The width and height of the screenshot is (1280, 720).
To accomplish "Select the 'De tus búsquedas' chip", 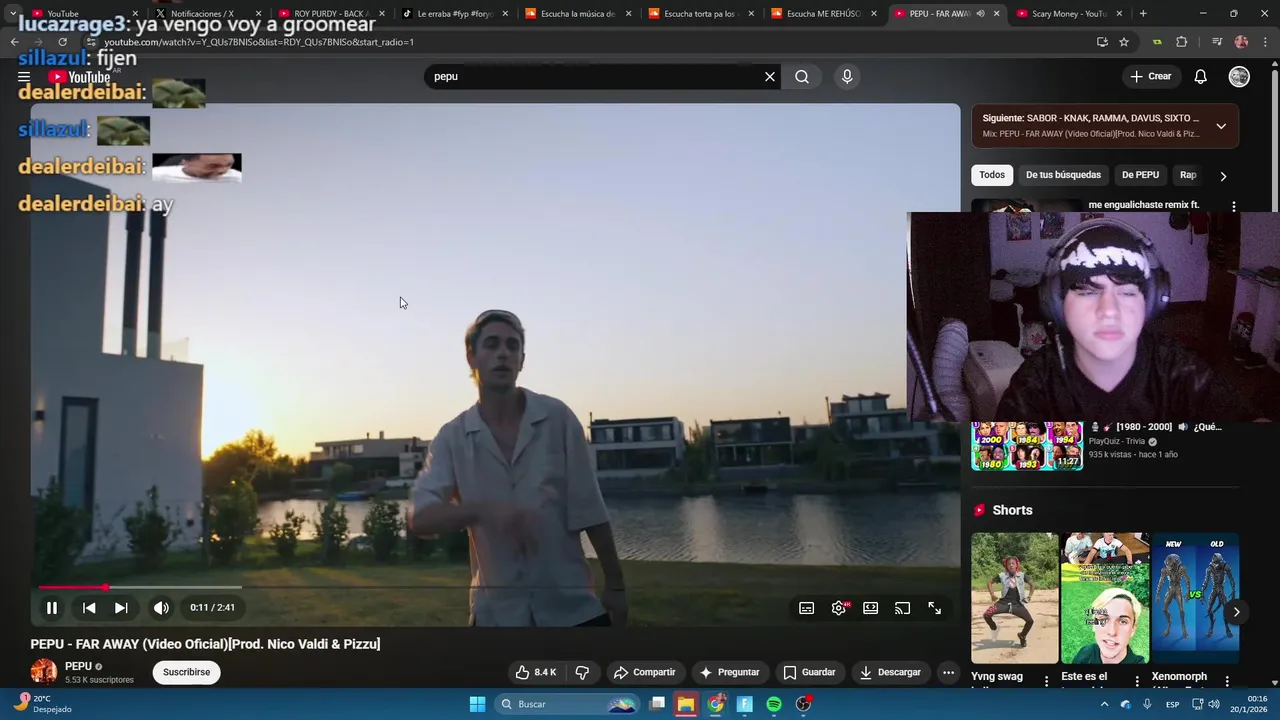I will (x=1063, y=175).
